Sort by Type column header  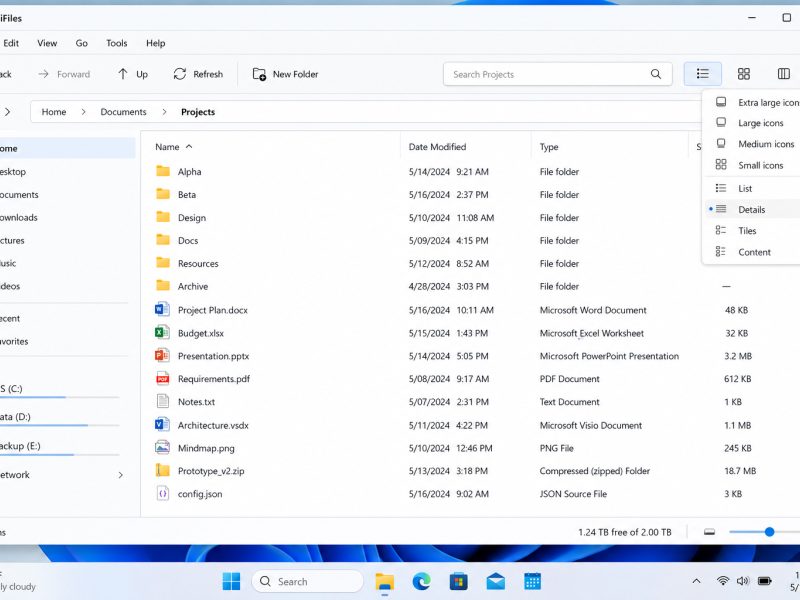click(549, 147)
